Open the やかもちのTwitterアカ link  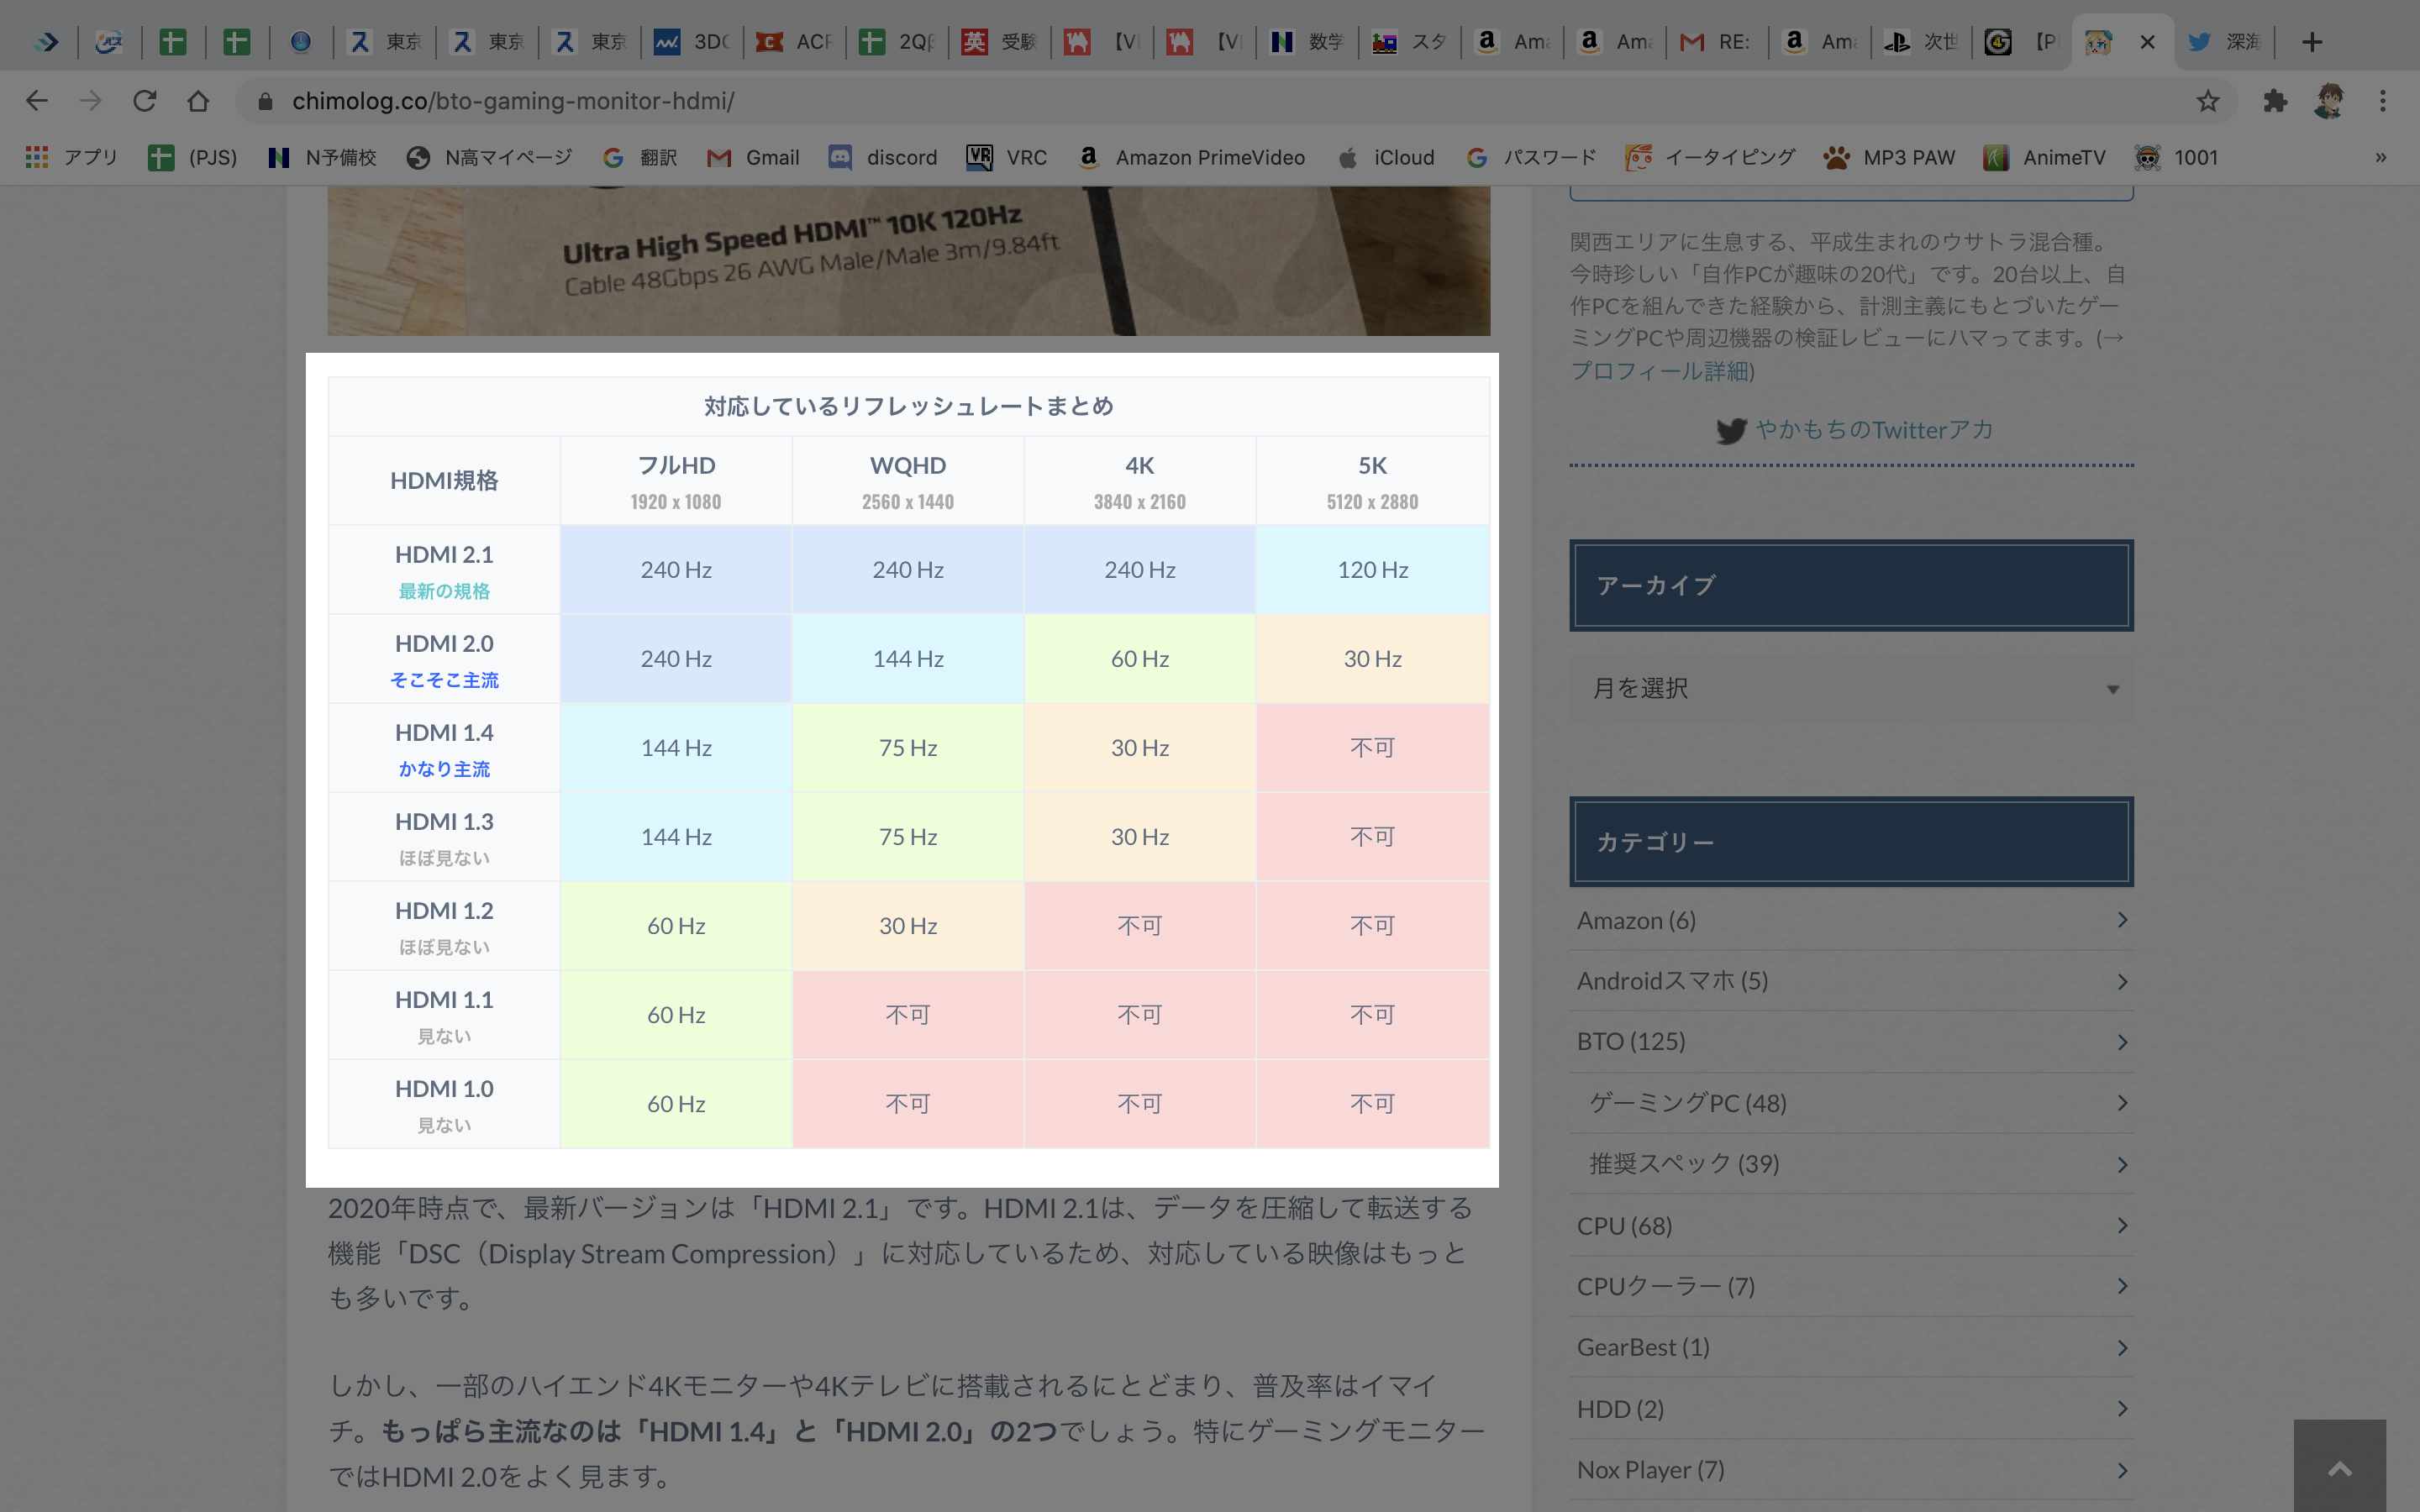(1873, 430)
